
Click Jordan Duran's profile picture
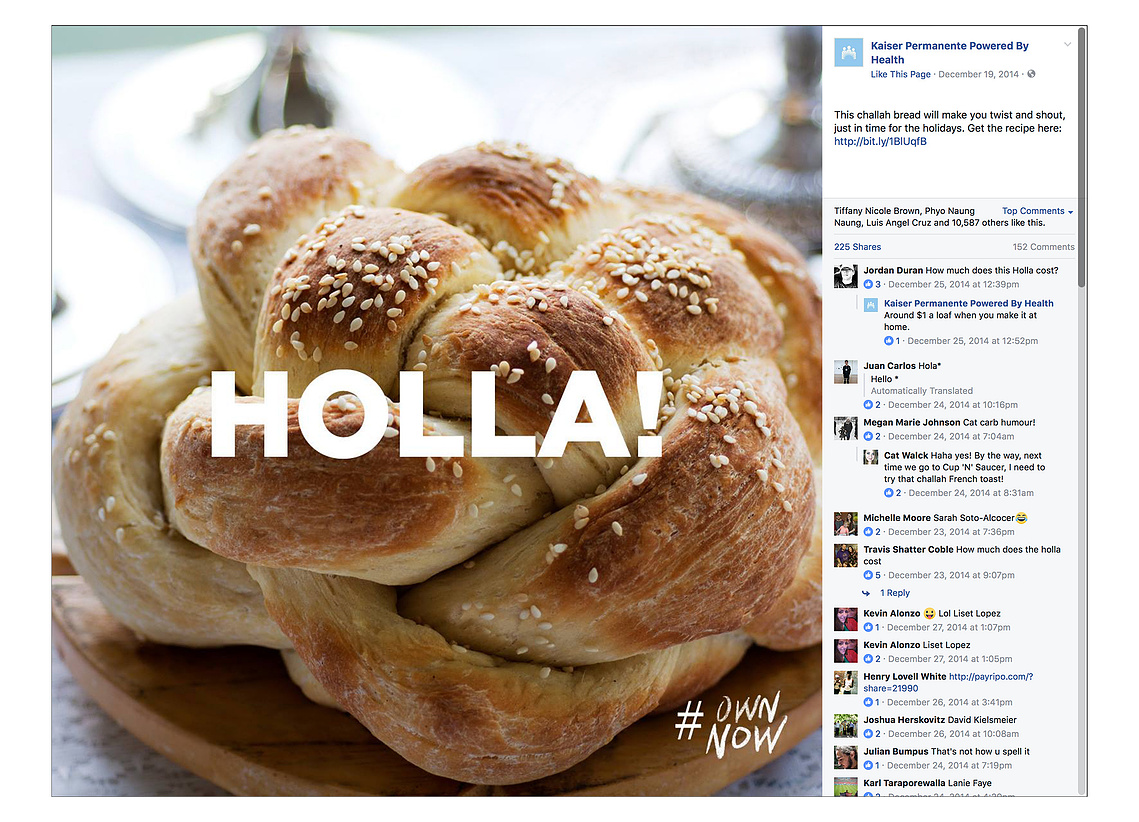[x=846, y=277]
